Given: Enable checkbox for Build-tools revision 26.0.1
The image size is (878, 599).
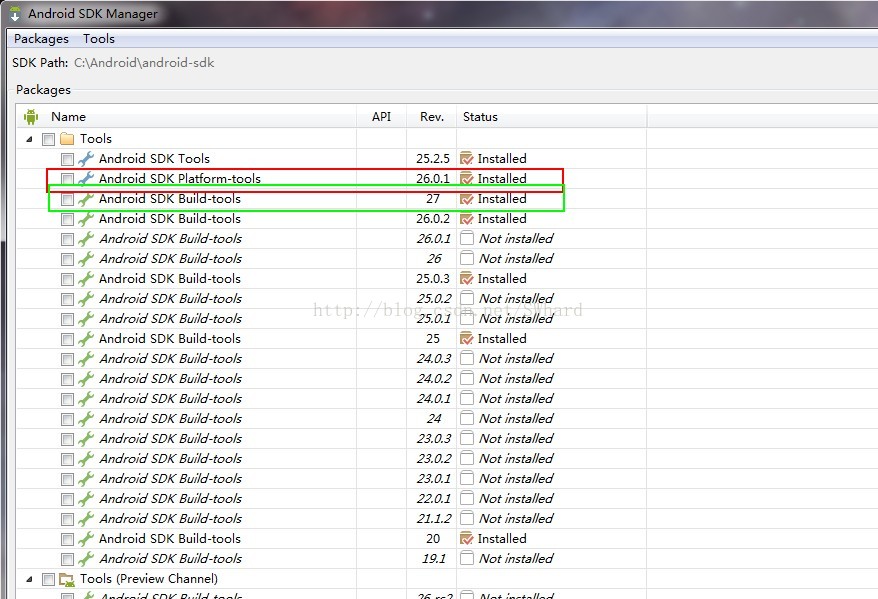Looking at the screenshot, I should tap(67, 239).
